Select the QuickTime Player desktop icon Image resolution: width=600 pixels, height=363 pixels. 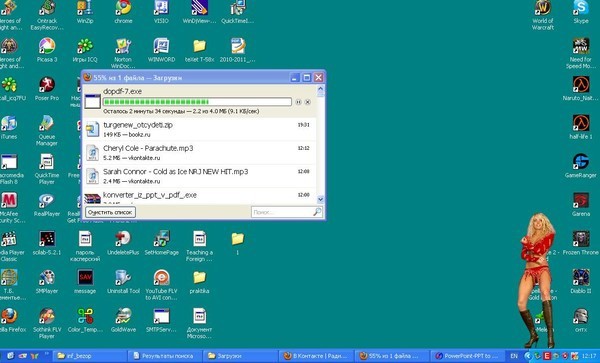coord(47,169)
